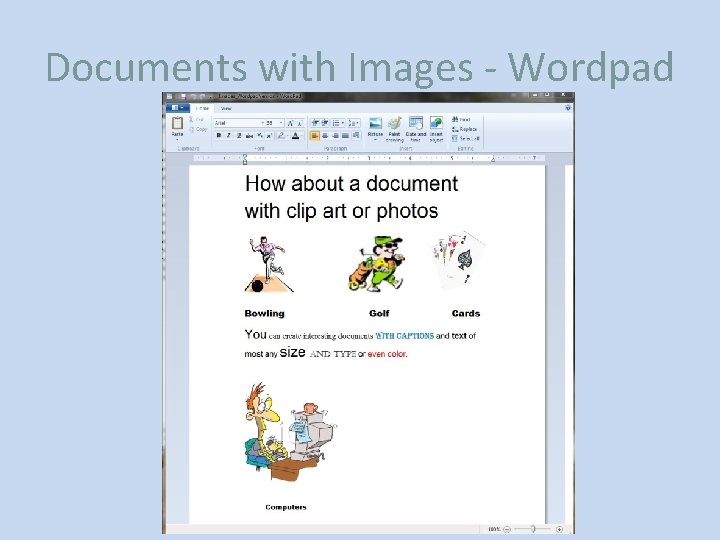This screenshot has height=540, width=720.
Task: Click the right indent marker on ruler
Action: [x=493, y=159]
